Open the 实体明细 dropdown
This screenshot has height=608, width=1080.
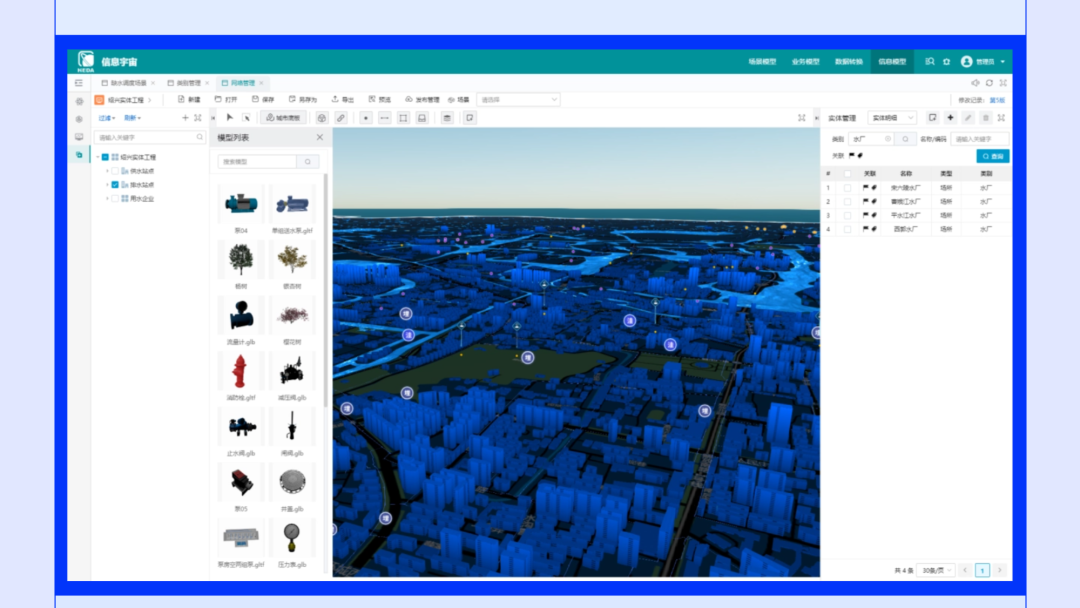[x=891, y=118]
